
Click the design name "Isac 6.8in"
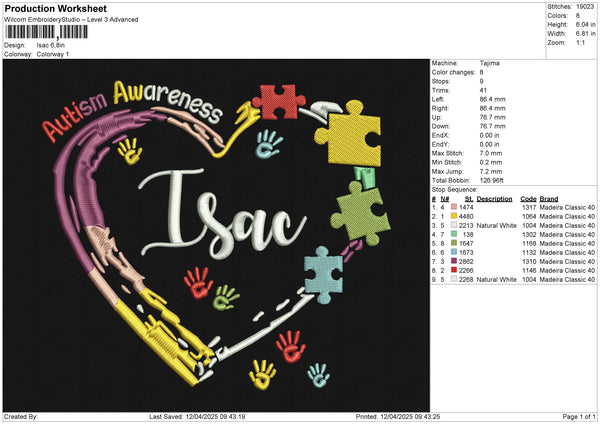51,45
